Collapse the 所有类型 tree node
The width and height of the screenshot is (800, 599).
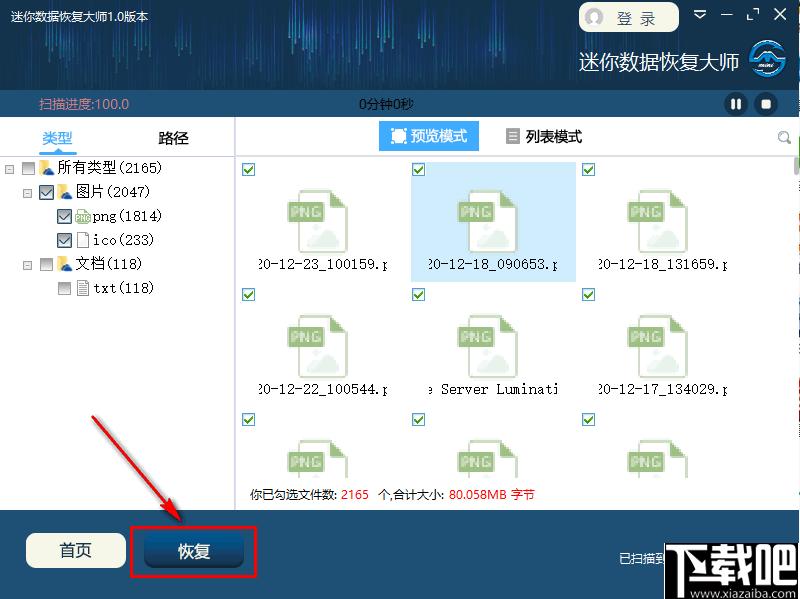[x=9, y=169]
